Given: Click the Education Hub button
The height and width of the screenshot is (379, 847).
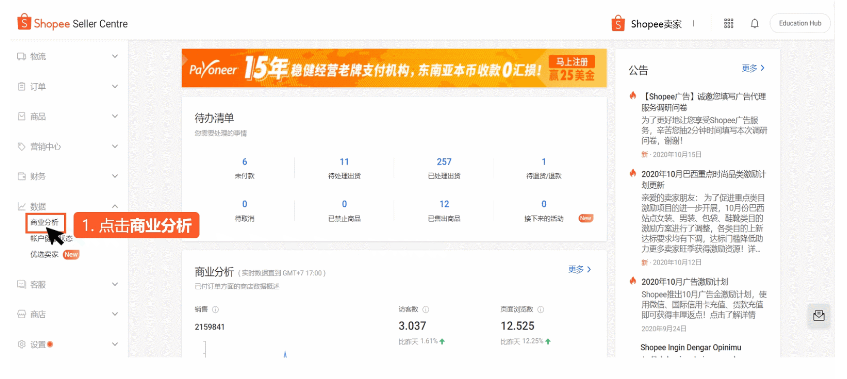Looking at the screenshot, I should (x=800, y=23).
